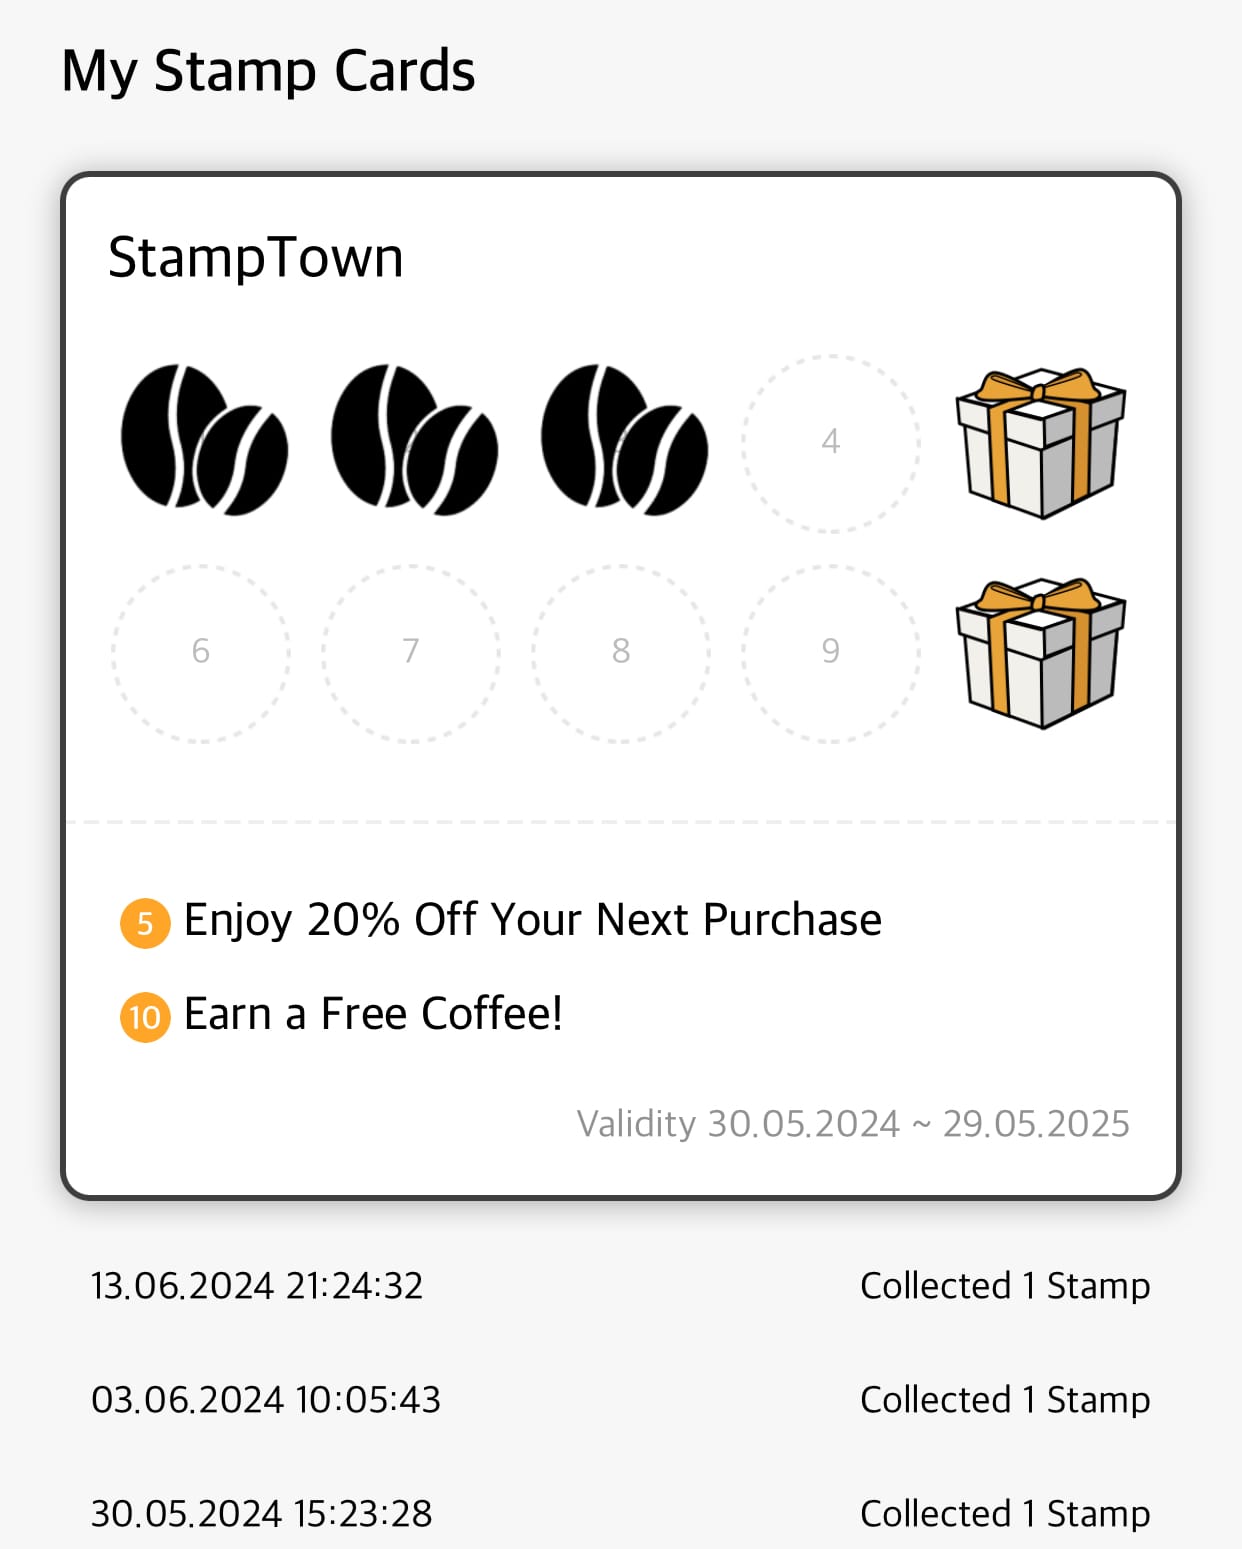Tap the bottom row gift box reward
The width and height of the screenshot is (1242, 1549).
coord(1040,652)
